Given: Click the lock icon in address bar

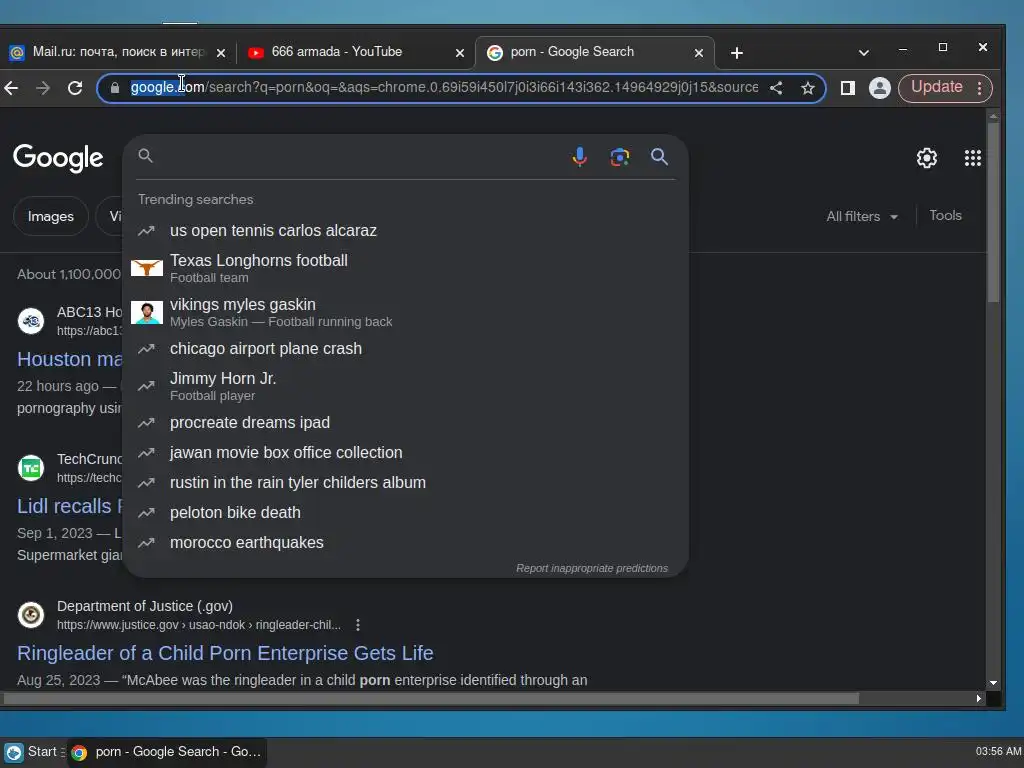Looking at the screenshot, I should 115,88.
